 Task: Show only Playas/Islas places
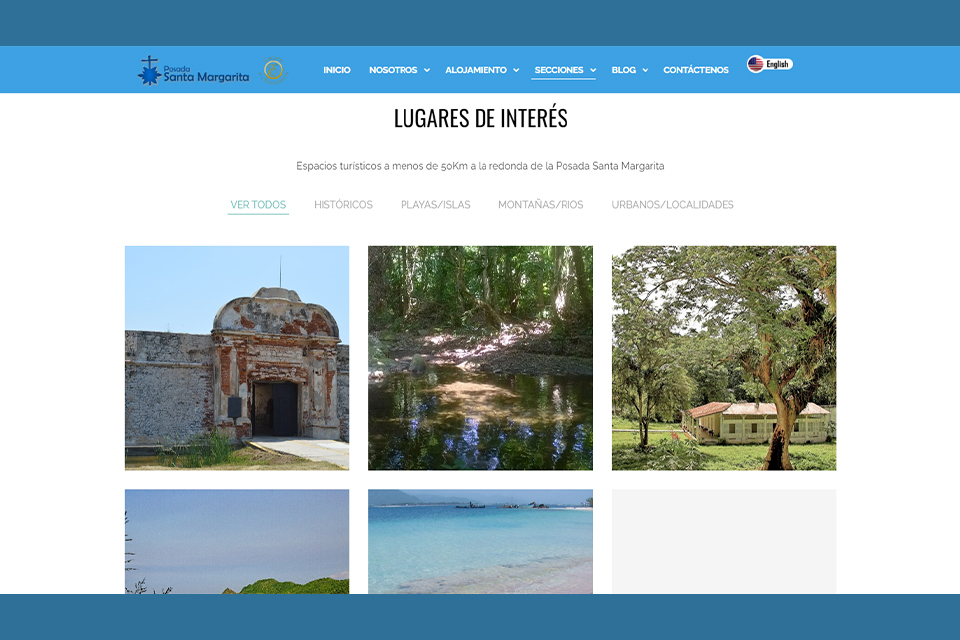pos(435,205)
